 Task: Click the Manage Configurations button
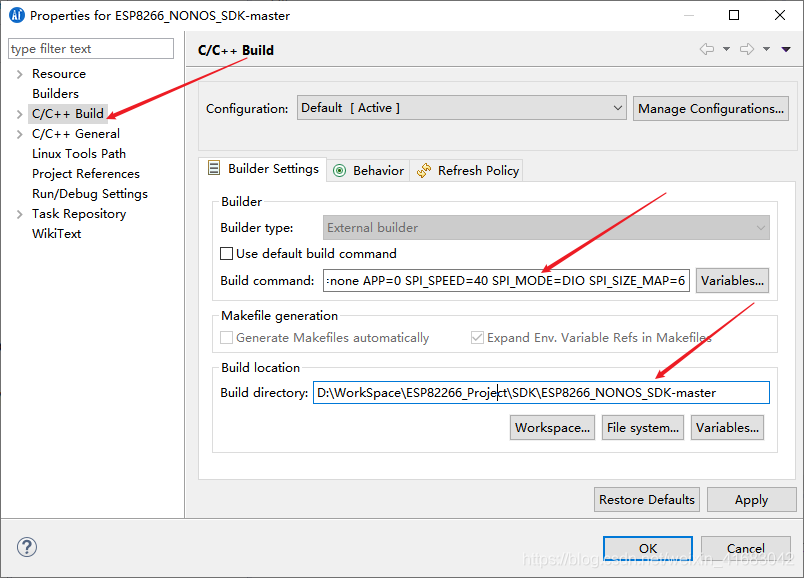pyautogui.click(x=711, y=108)
